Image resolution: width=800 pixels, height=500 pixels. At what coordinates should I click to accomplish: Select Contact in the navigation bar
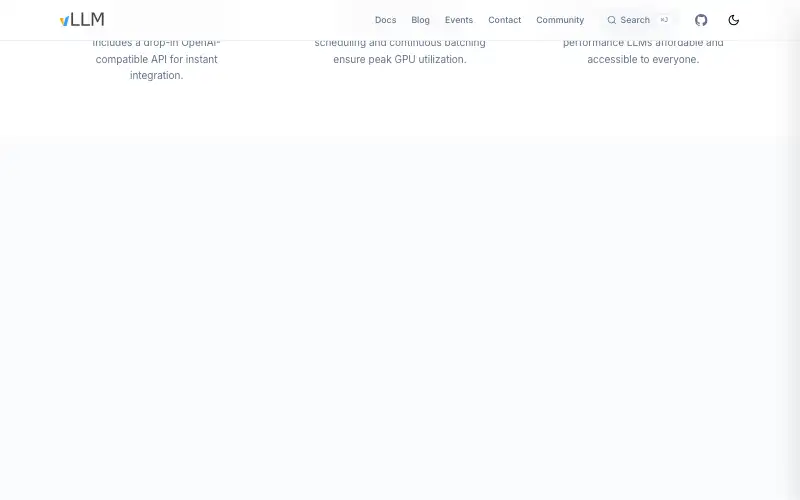[x=505, y=20]
